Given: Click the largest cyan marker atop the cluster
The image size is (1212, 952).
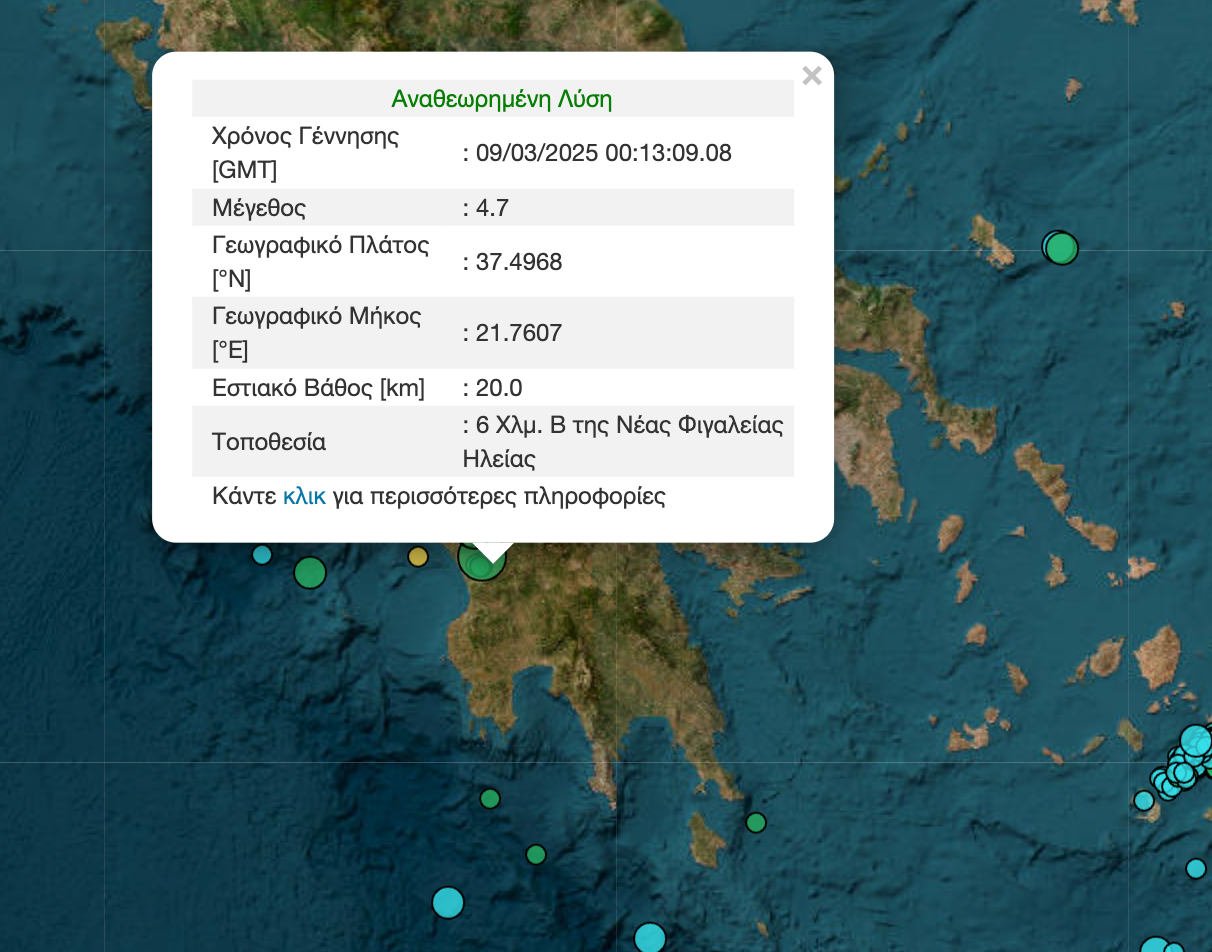Looking at the screenshot, I should [x=1196, y=741].
